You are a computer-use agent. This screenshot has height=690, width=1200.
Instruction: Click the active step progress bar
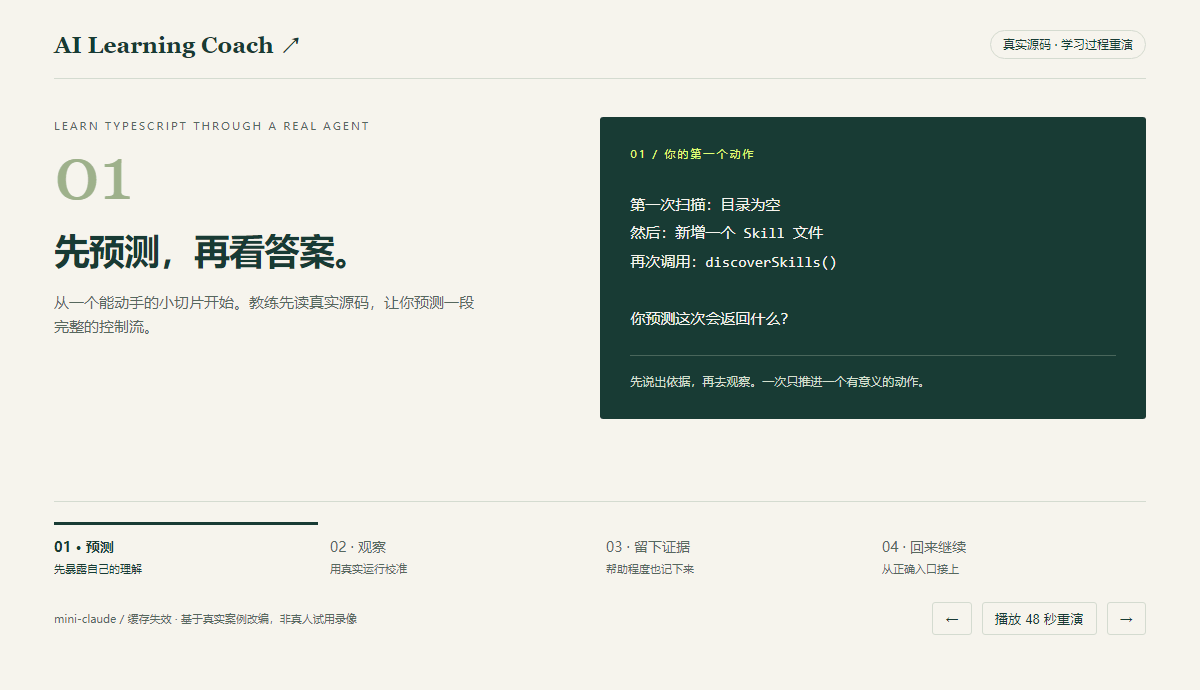186,523
